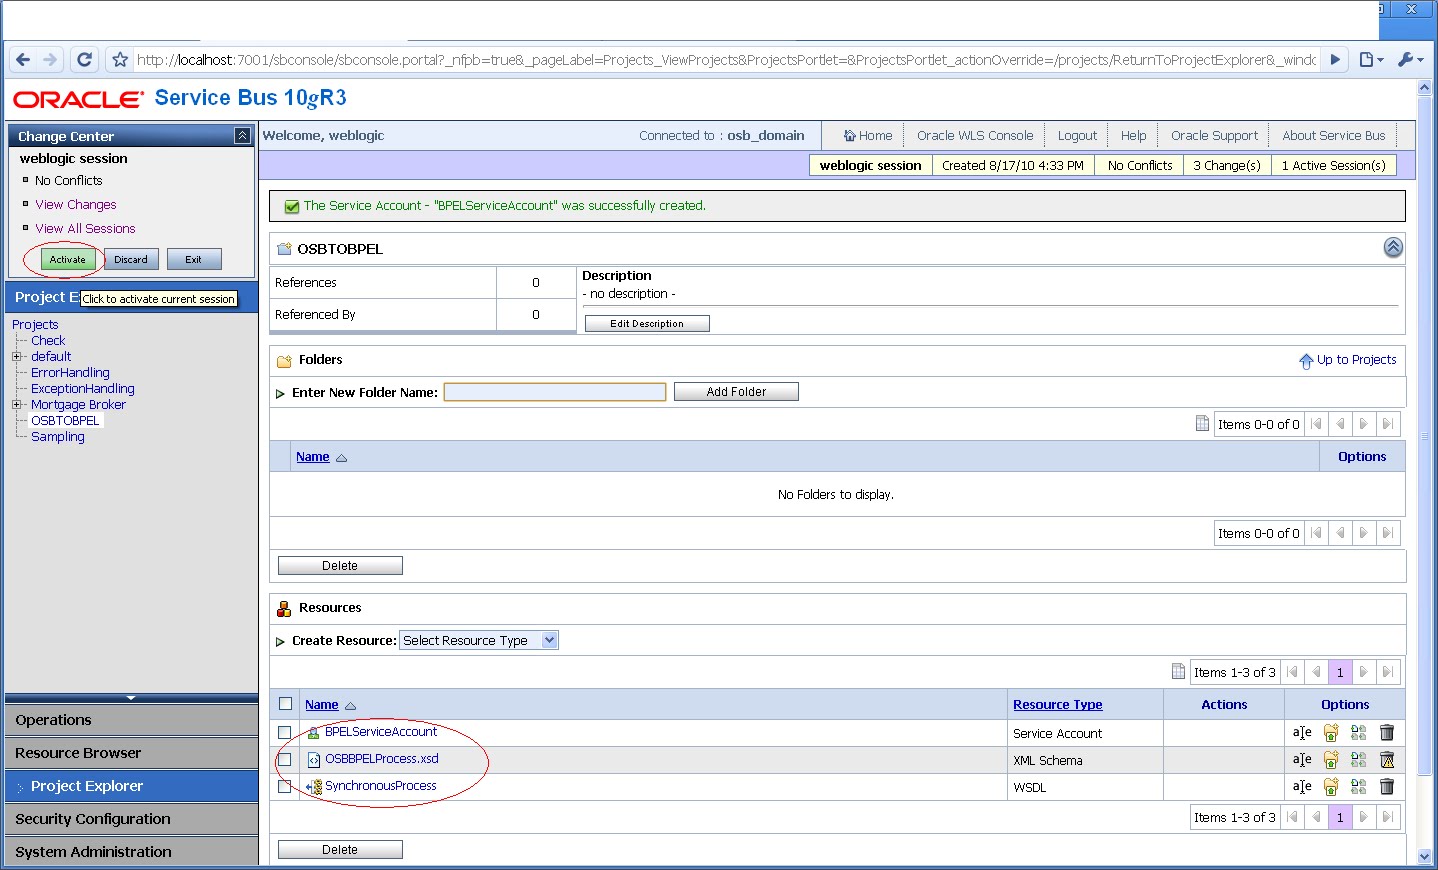Viewport: 1438px width, 870px height.
Task: Open the SynchronousProcess WSDL link
Action: tap(381, 786)
